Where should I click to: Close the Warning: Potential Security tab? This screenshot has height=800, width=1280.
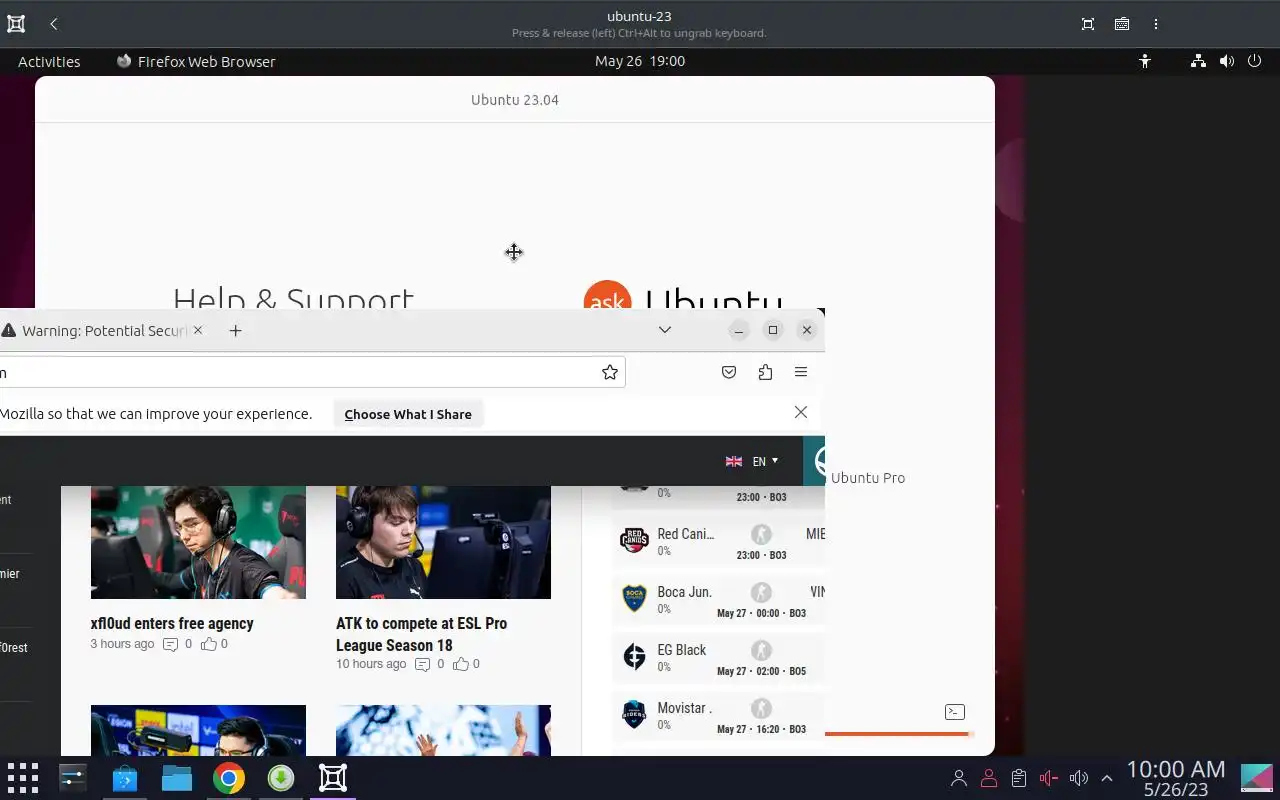[x=198, y=330]
